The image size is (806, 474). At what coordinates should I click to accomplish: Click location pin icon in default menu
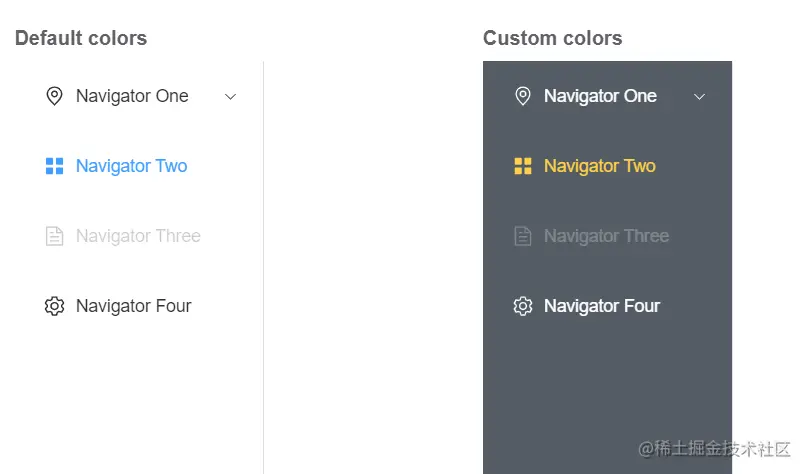[x=55, y=96]
